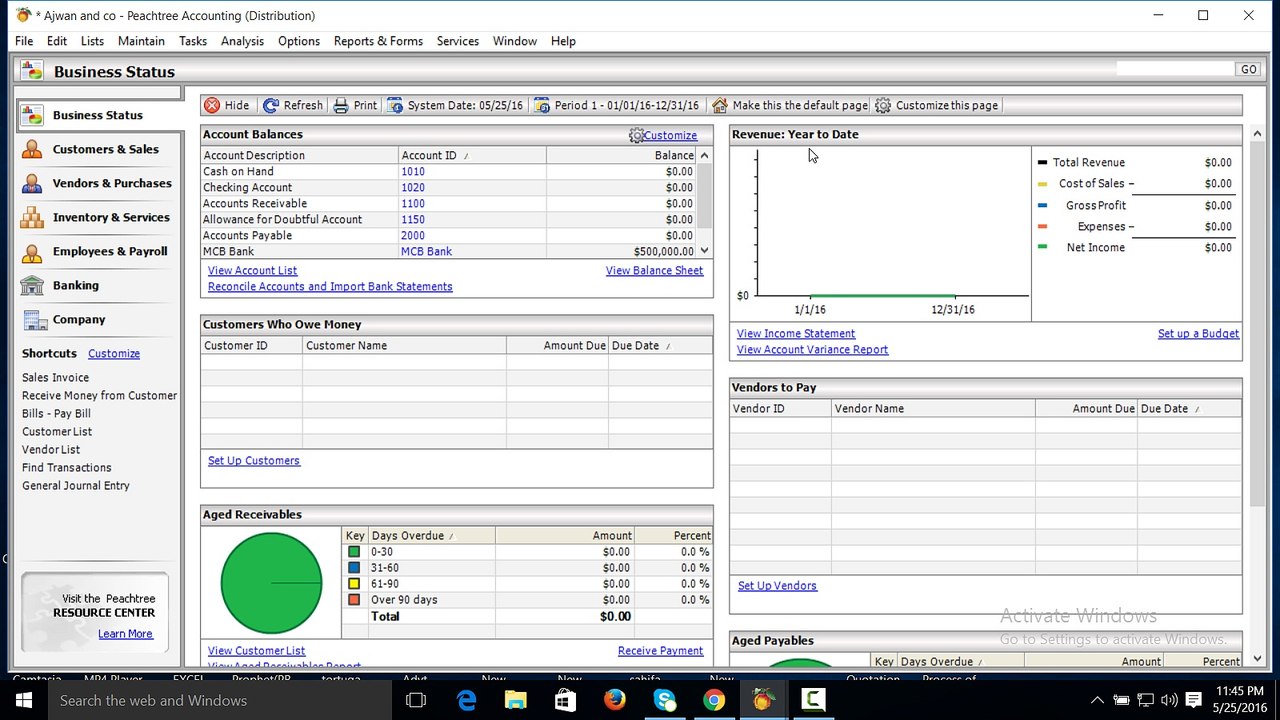
Task: Open the Windows Start menu
Action: (24, 700)
